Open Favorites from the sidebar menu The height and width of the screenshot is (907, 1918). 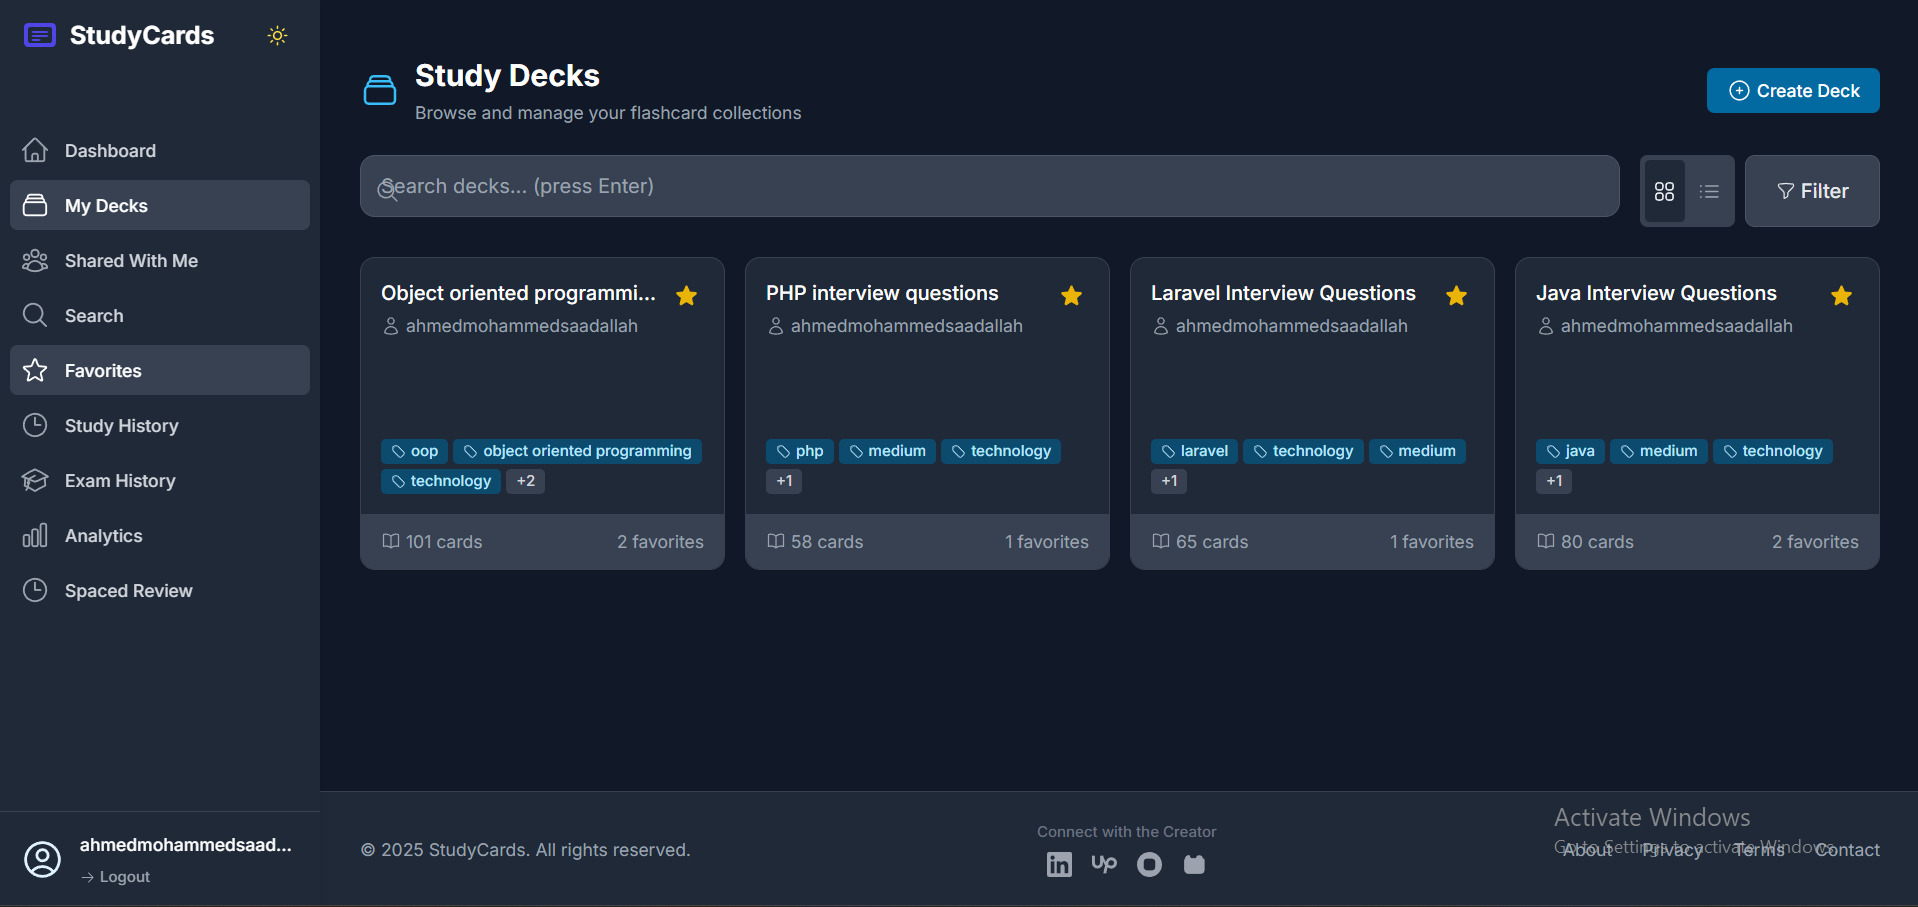click(102, 370)
